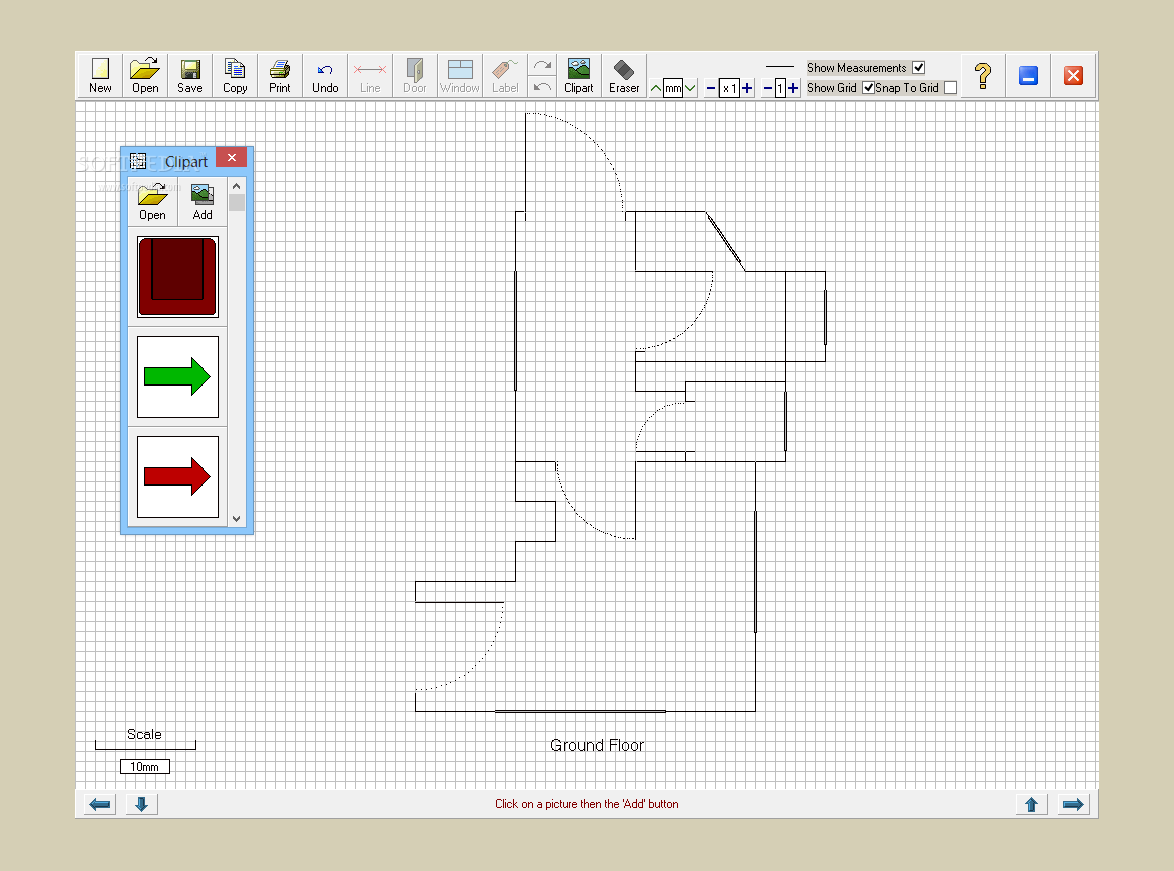Click the Ground Floor label

(x=597, y=745)
